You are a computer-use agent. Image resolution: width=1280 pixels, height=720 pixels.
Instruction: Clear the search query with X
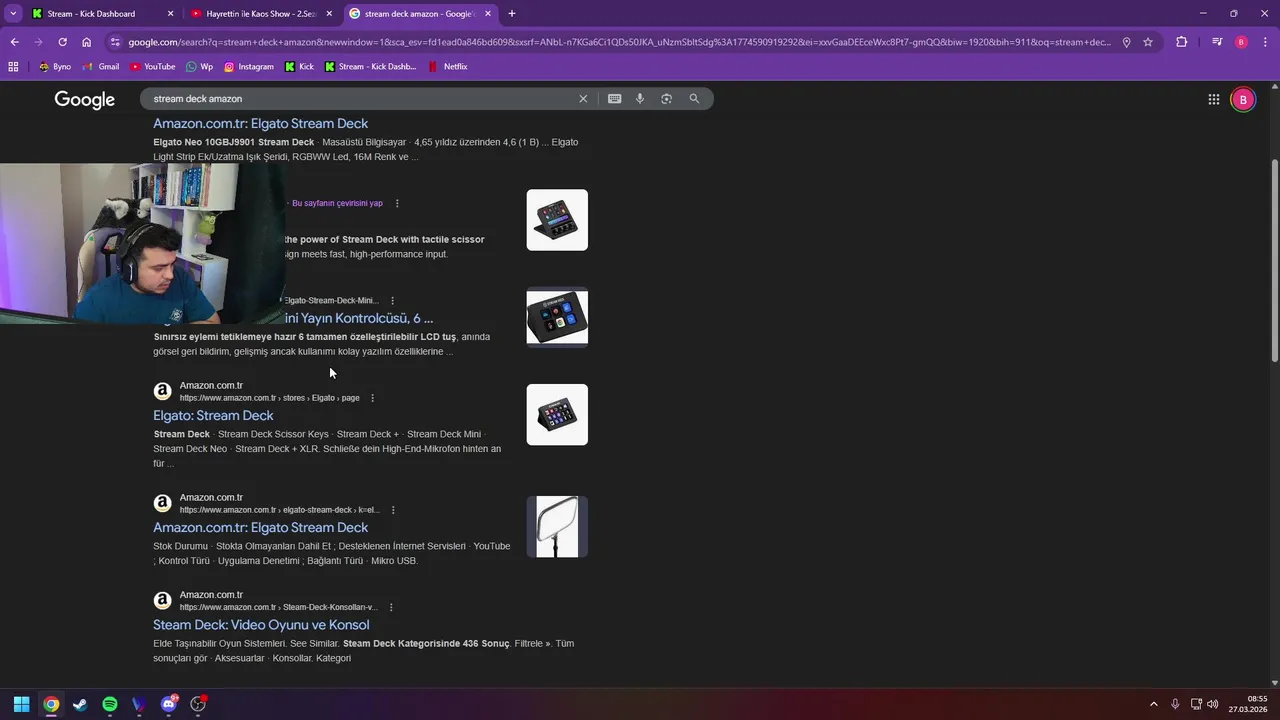click(x=583, y=99)
